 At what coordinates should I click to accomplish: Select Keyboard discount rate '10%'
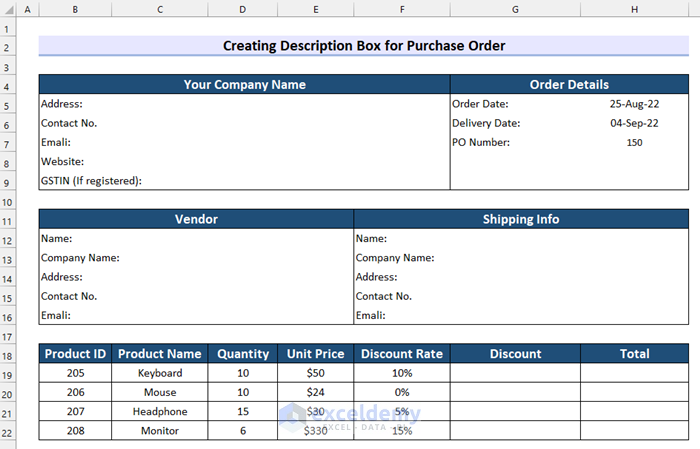point(402,373)
